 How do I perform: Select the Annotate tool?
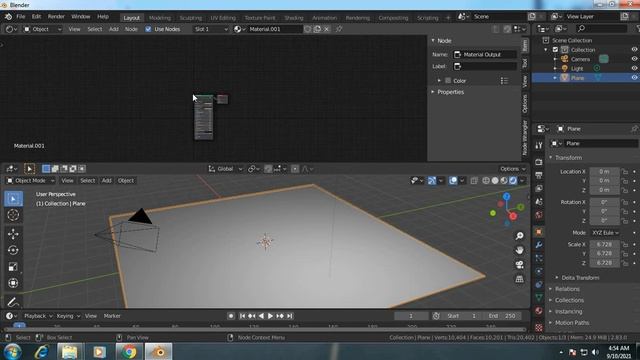[x=13, y=302]
